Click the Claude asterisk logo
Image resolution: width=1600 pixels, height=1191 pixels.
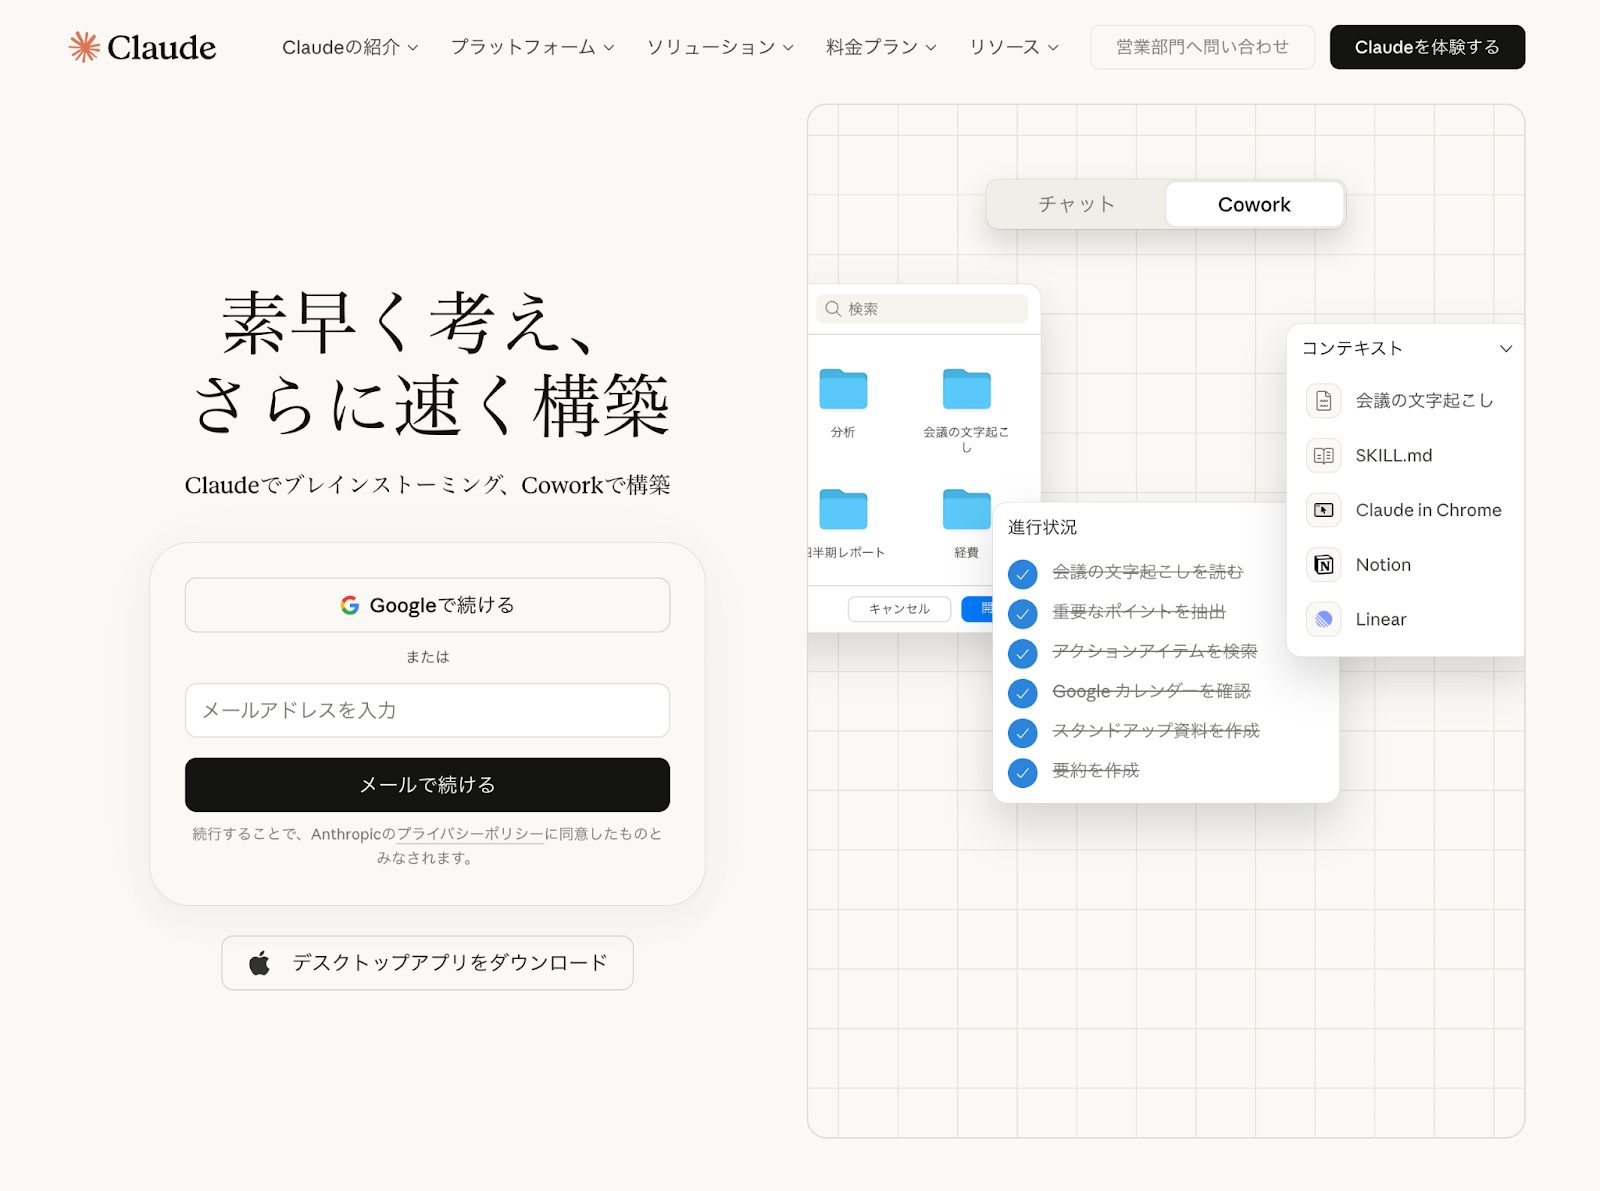[83, 45]
